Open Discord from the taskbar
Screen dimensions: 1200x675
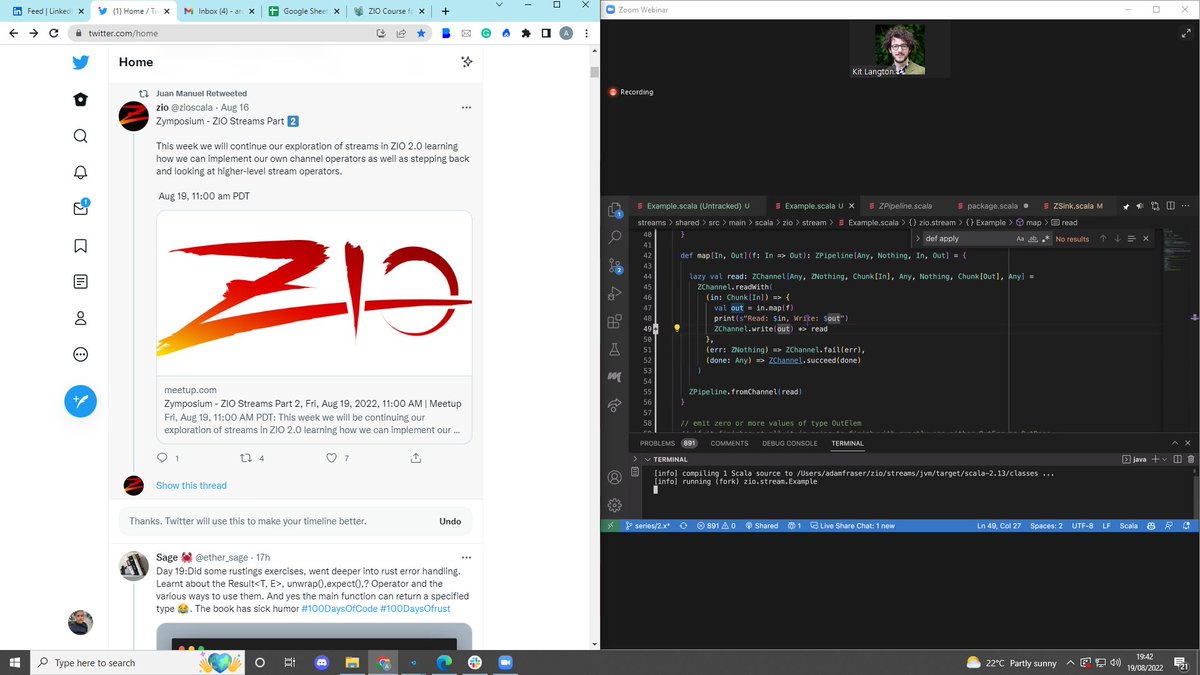pyautogui.click(x=321, y=662)
